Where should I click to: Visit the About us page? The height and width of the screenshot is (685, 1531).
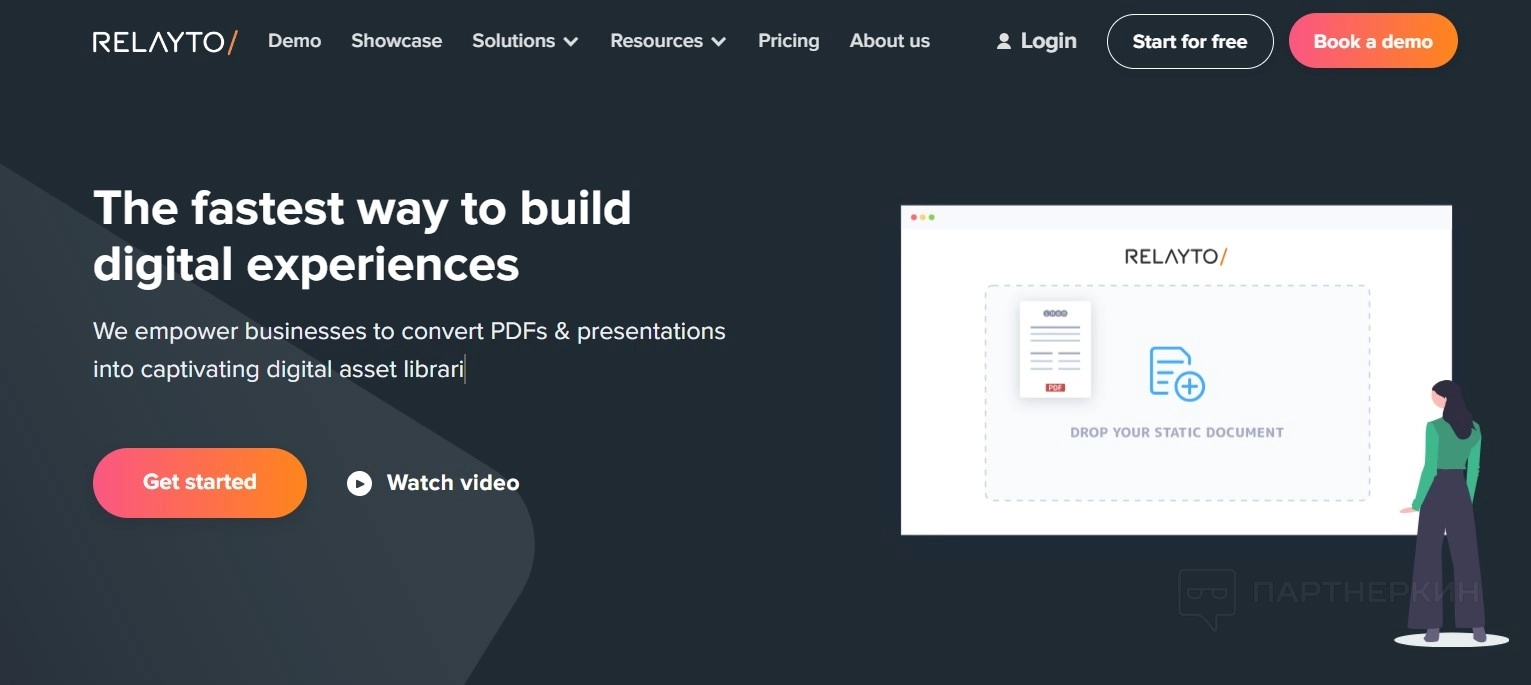pyautogui.click(x=889, y=41)
